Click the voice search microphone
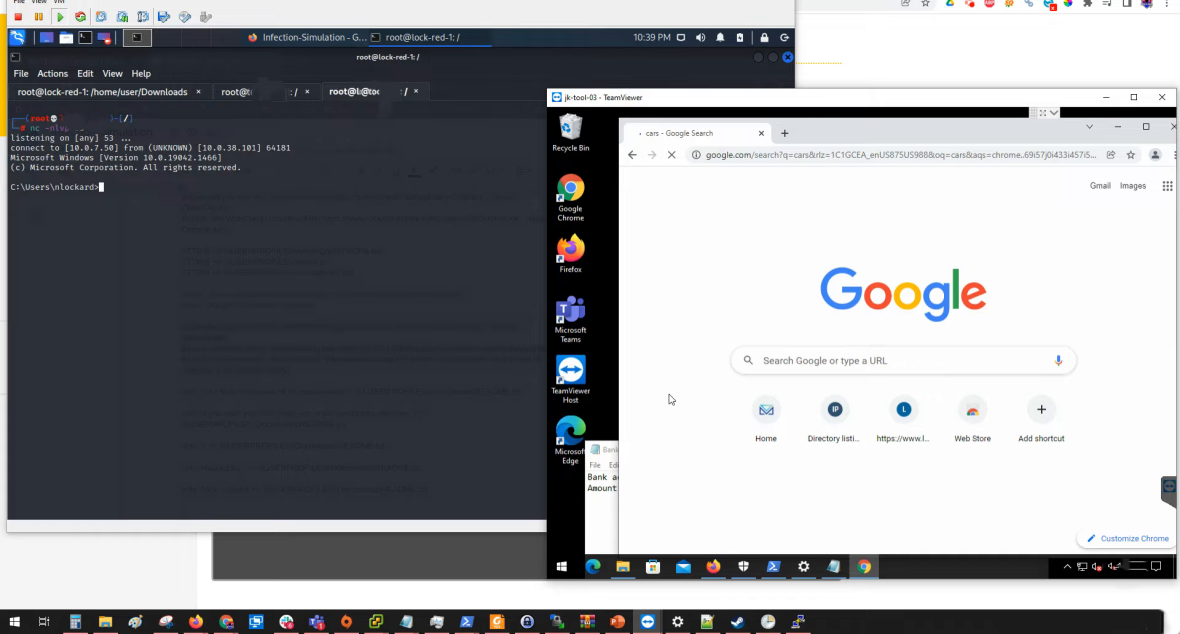1180x634 pixels. [1058, 361]
